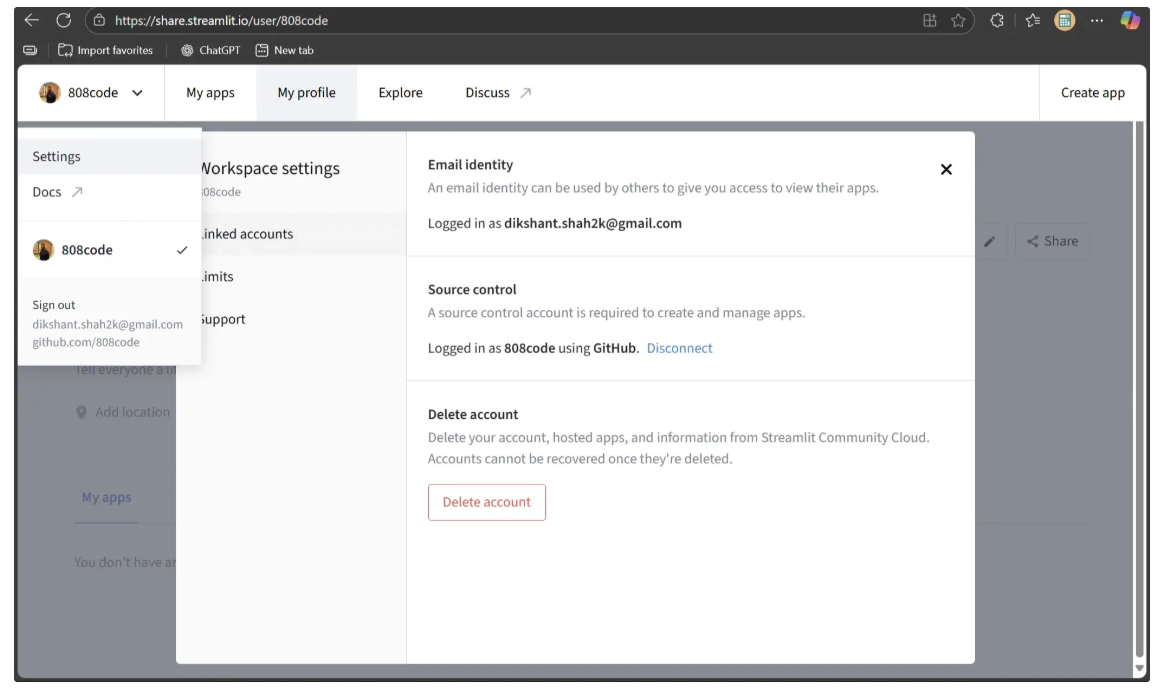The image size is (1166, 690).
Task: Open browser settings and more ellipsis
Action: click(1097, 20)
